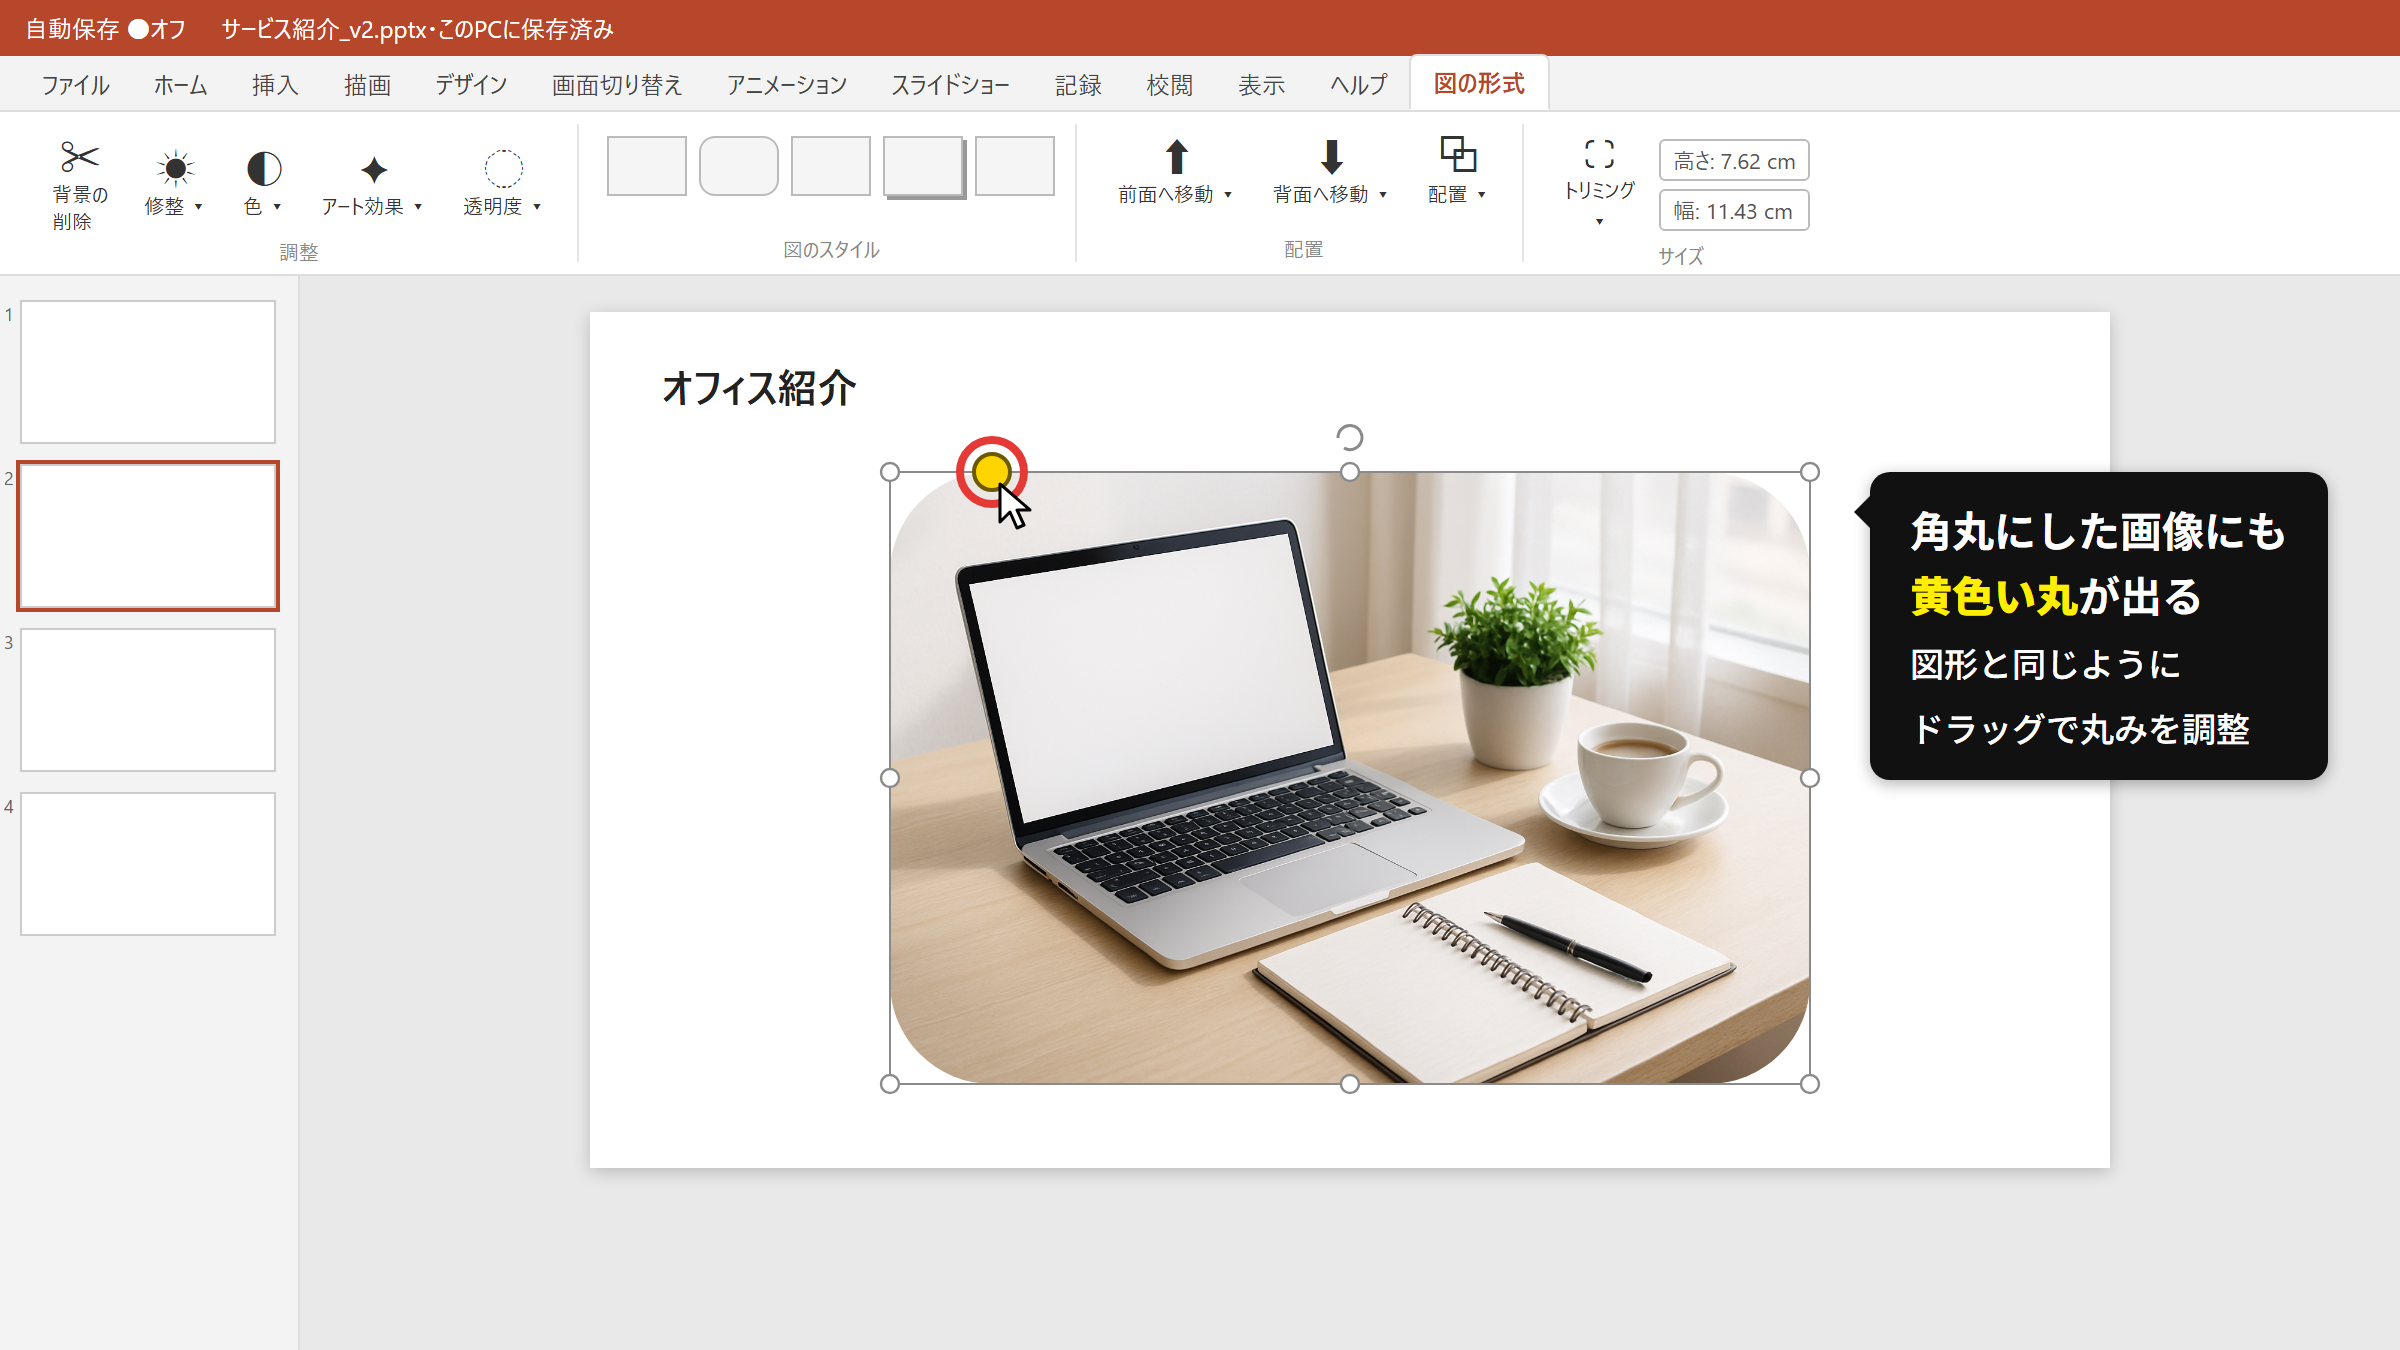Click the オフィス紹介 slide title

pos(759,388)
